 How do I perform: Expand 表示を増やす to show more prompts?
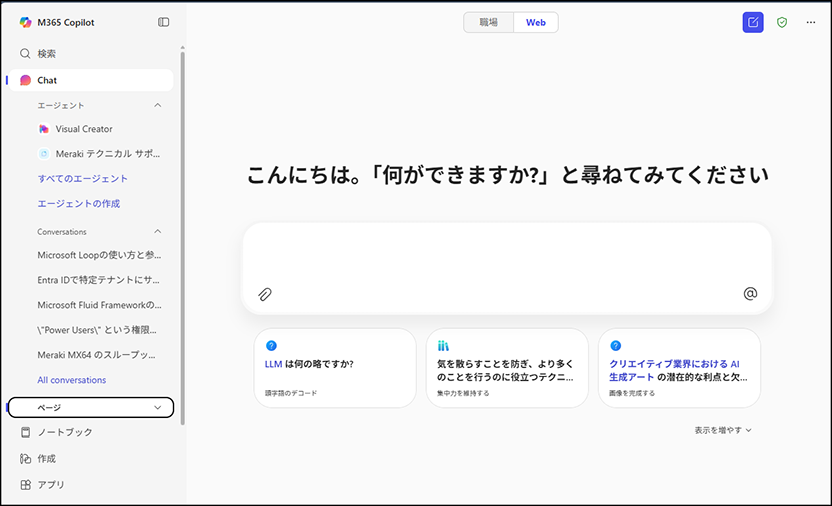[x=723, y=430]
